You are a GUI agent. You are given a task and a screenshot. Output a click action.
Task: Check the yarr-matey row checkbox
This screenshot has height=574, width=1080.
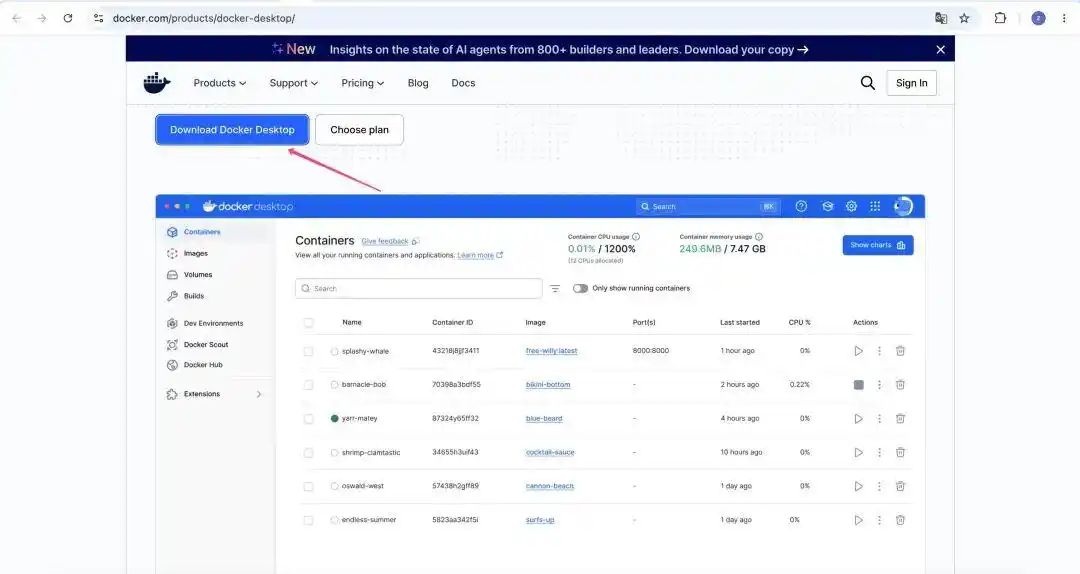tap(308, 418)
